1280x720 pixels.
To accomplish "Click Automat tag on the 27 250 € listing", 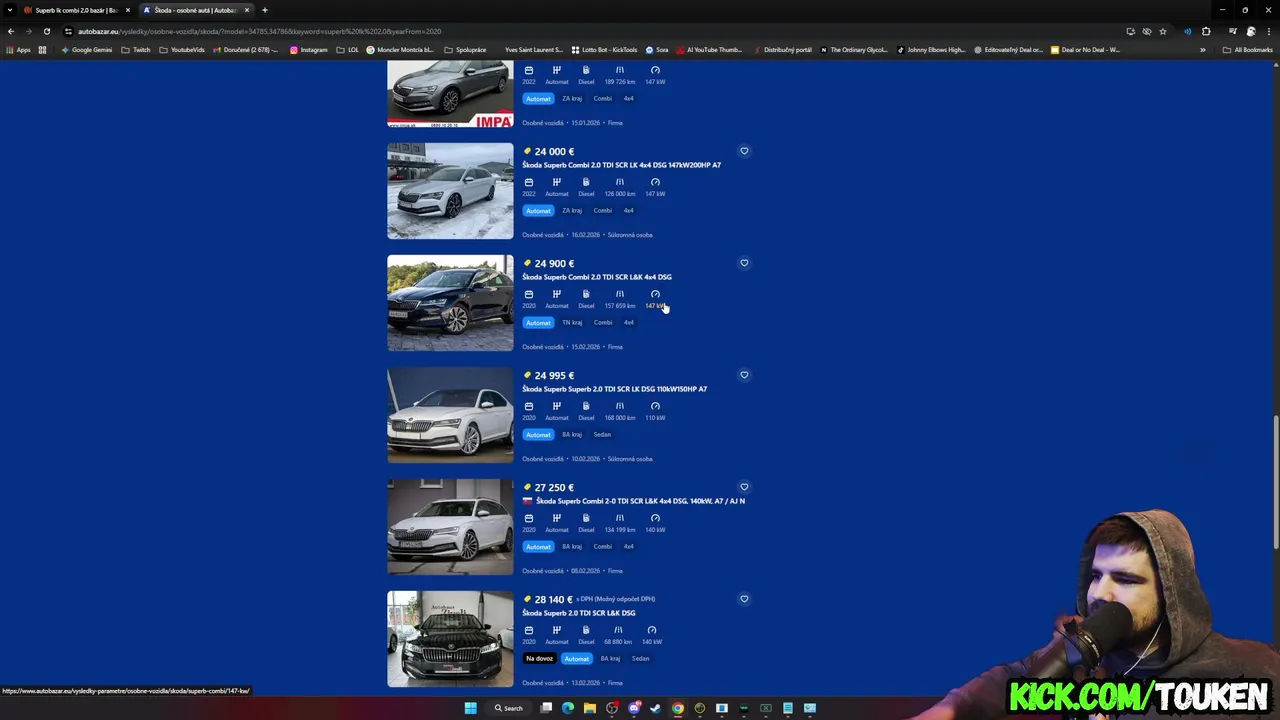I will pos(538,547).
